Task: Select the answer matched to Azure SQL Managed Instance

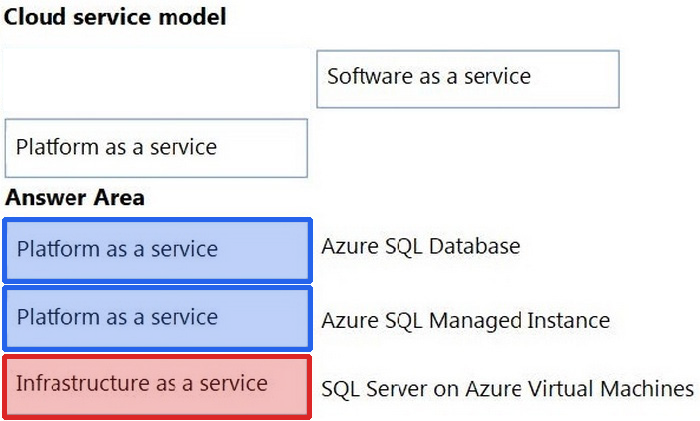Action: [x=157, y=318]
